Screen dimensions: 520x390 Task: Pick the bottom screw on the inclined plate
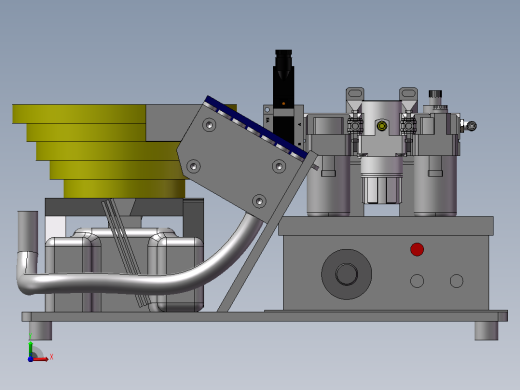(x=259, y=201)
